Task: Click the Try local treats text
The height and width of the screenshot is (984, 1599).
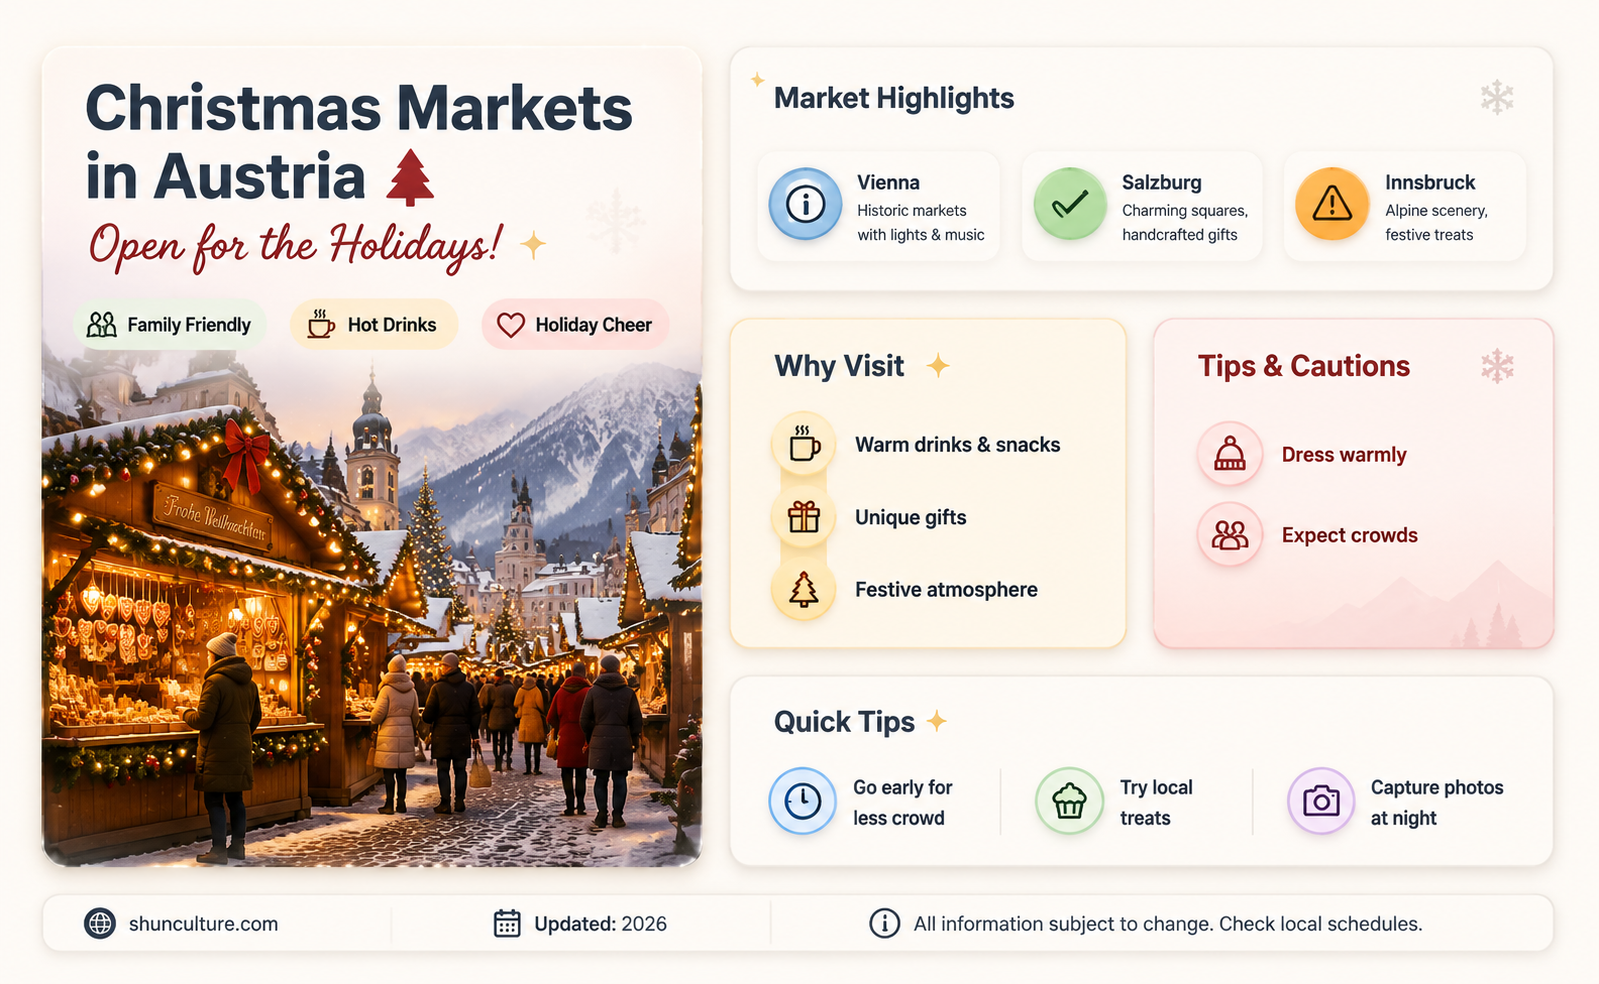Action: click(1156, 802)
